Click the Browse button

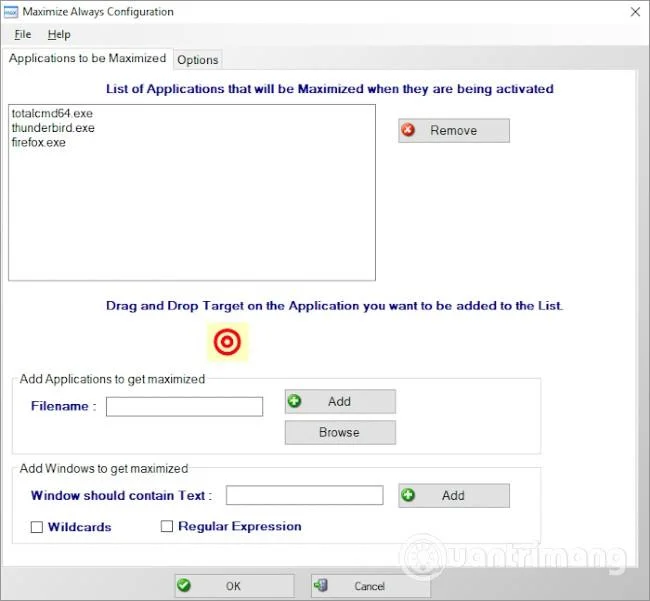point(340,432)
